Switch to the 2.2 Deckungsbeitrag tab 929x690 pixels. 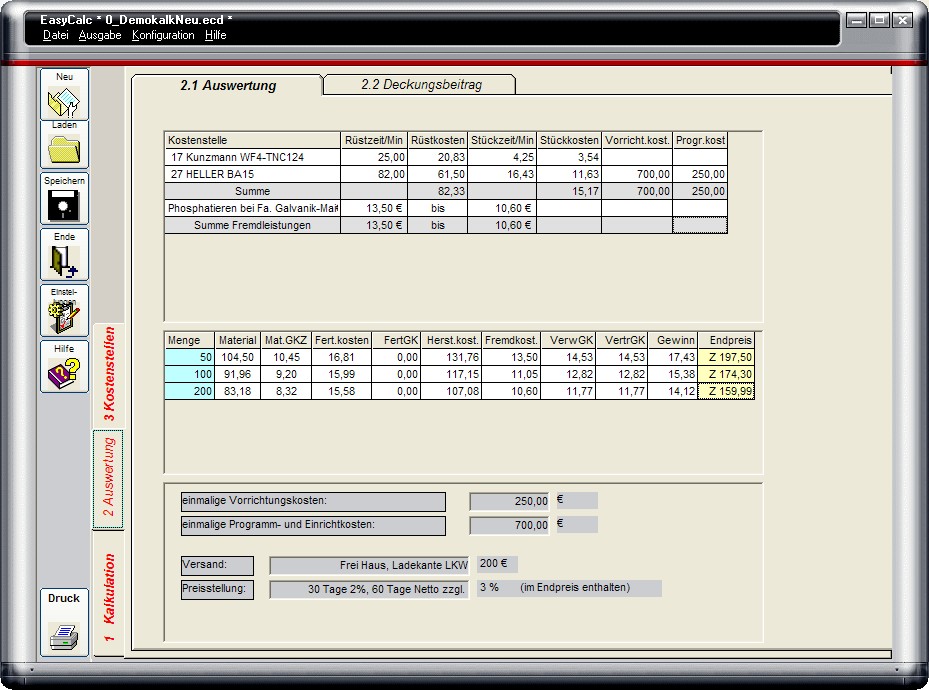pos(421,84)
